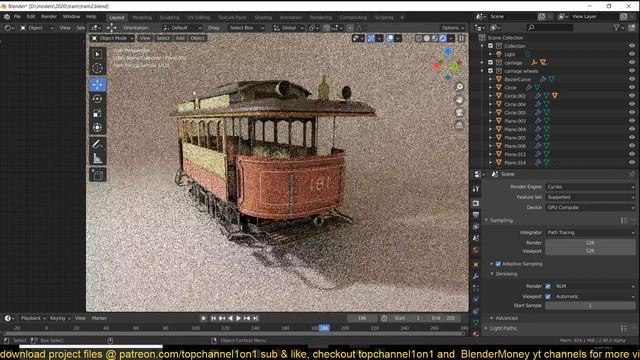640x360 pixels.
Task: Toggle the Render denoising checkbox
Action: [x=548, y=286]
